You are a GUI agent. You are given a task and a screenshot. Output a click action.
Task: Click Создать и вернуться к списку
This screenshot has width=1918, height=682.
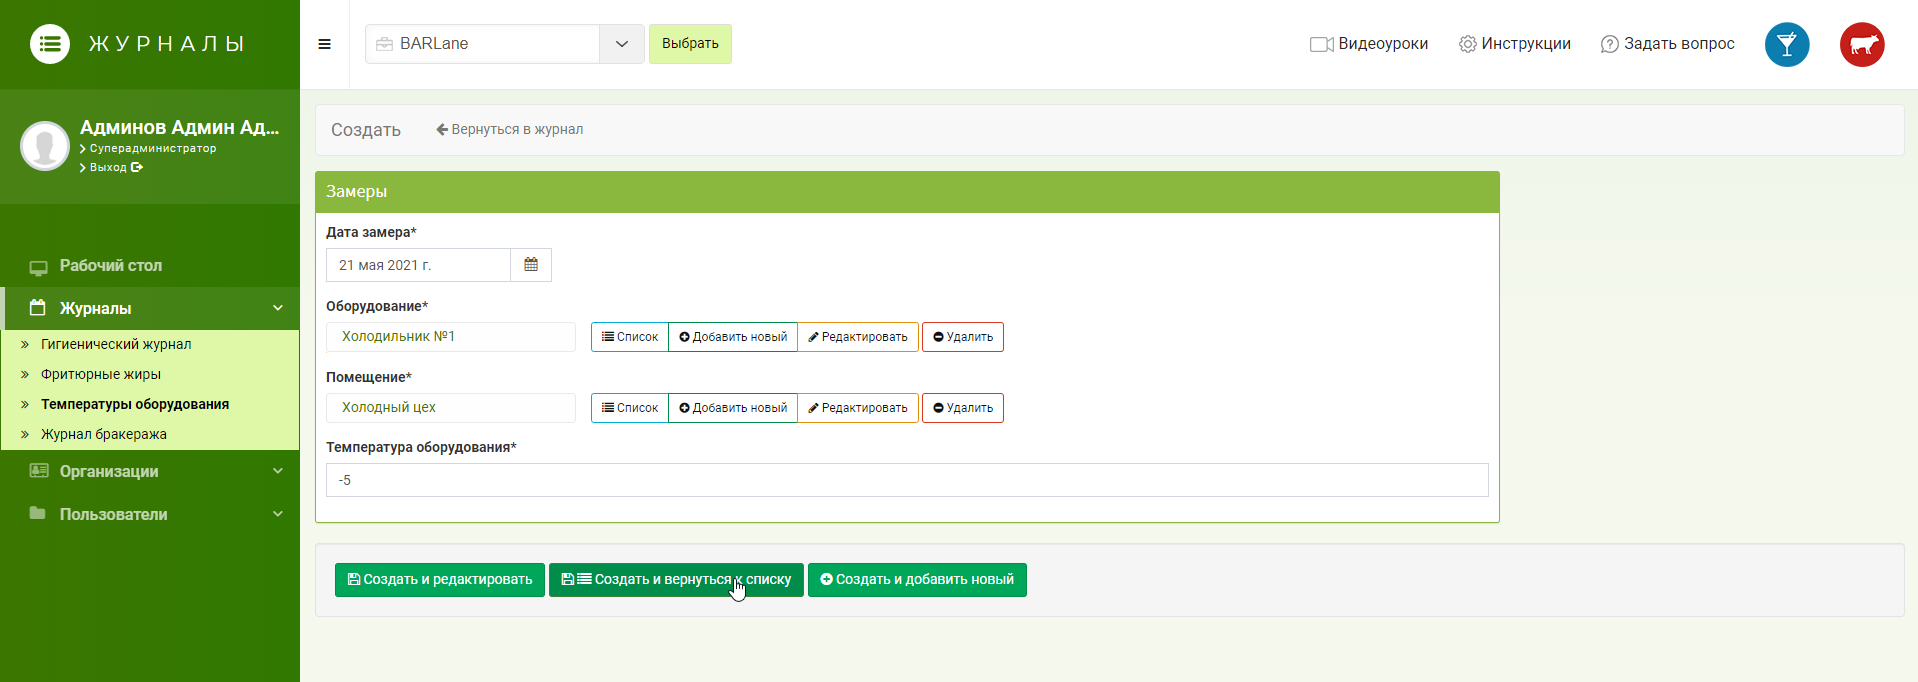pyautogui.click(x=676, y=580)
